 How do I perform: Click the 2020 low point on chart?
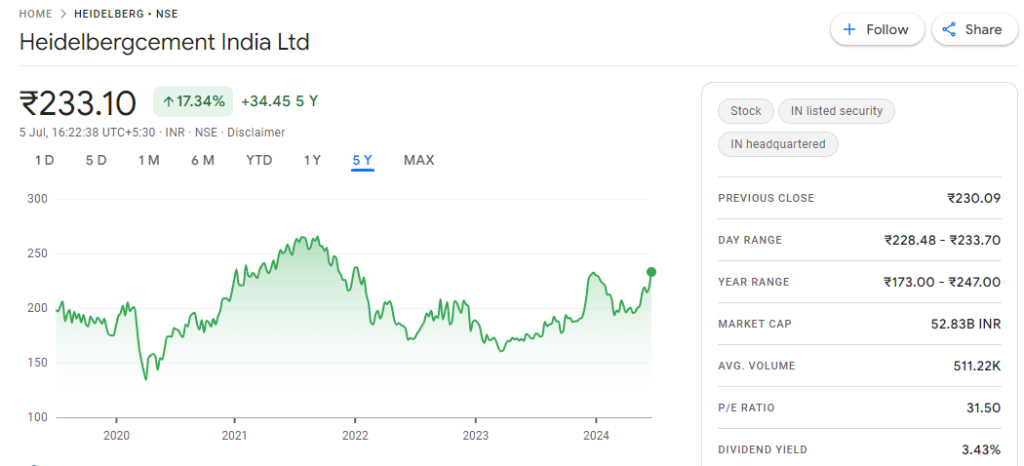145,378
